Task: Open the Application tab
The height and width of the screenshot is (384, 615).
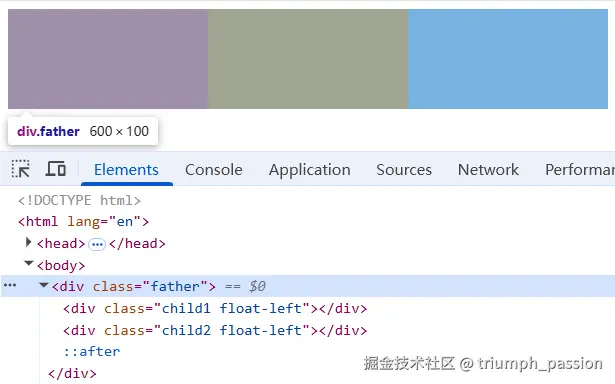Action: [x=309, y=170]
